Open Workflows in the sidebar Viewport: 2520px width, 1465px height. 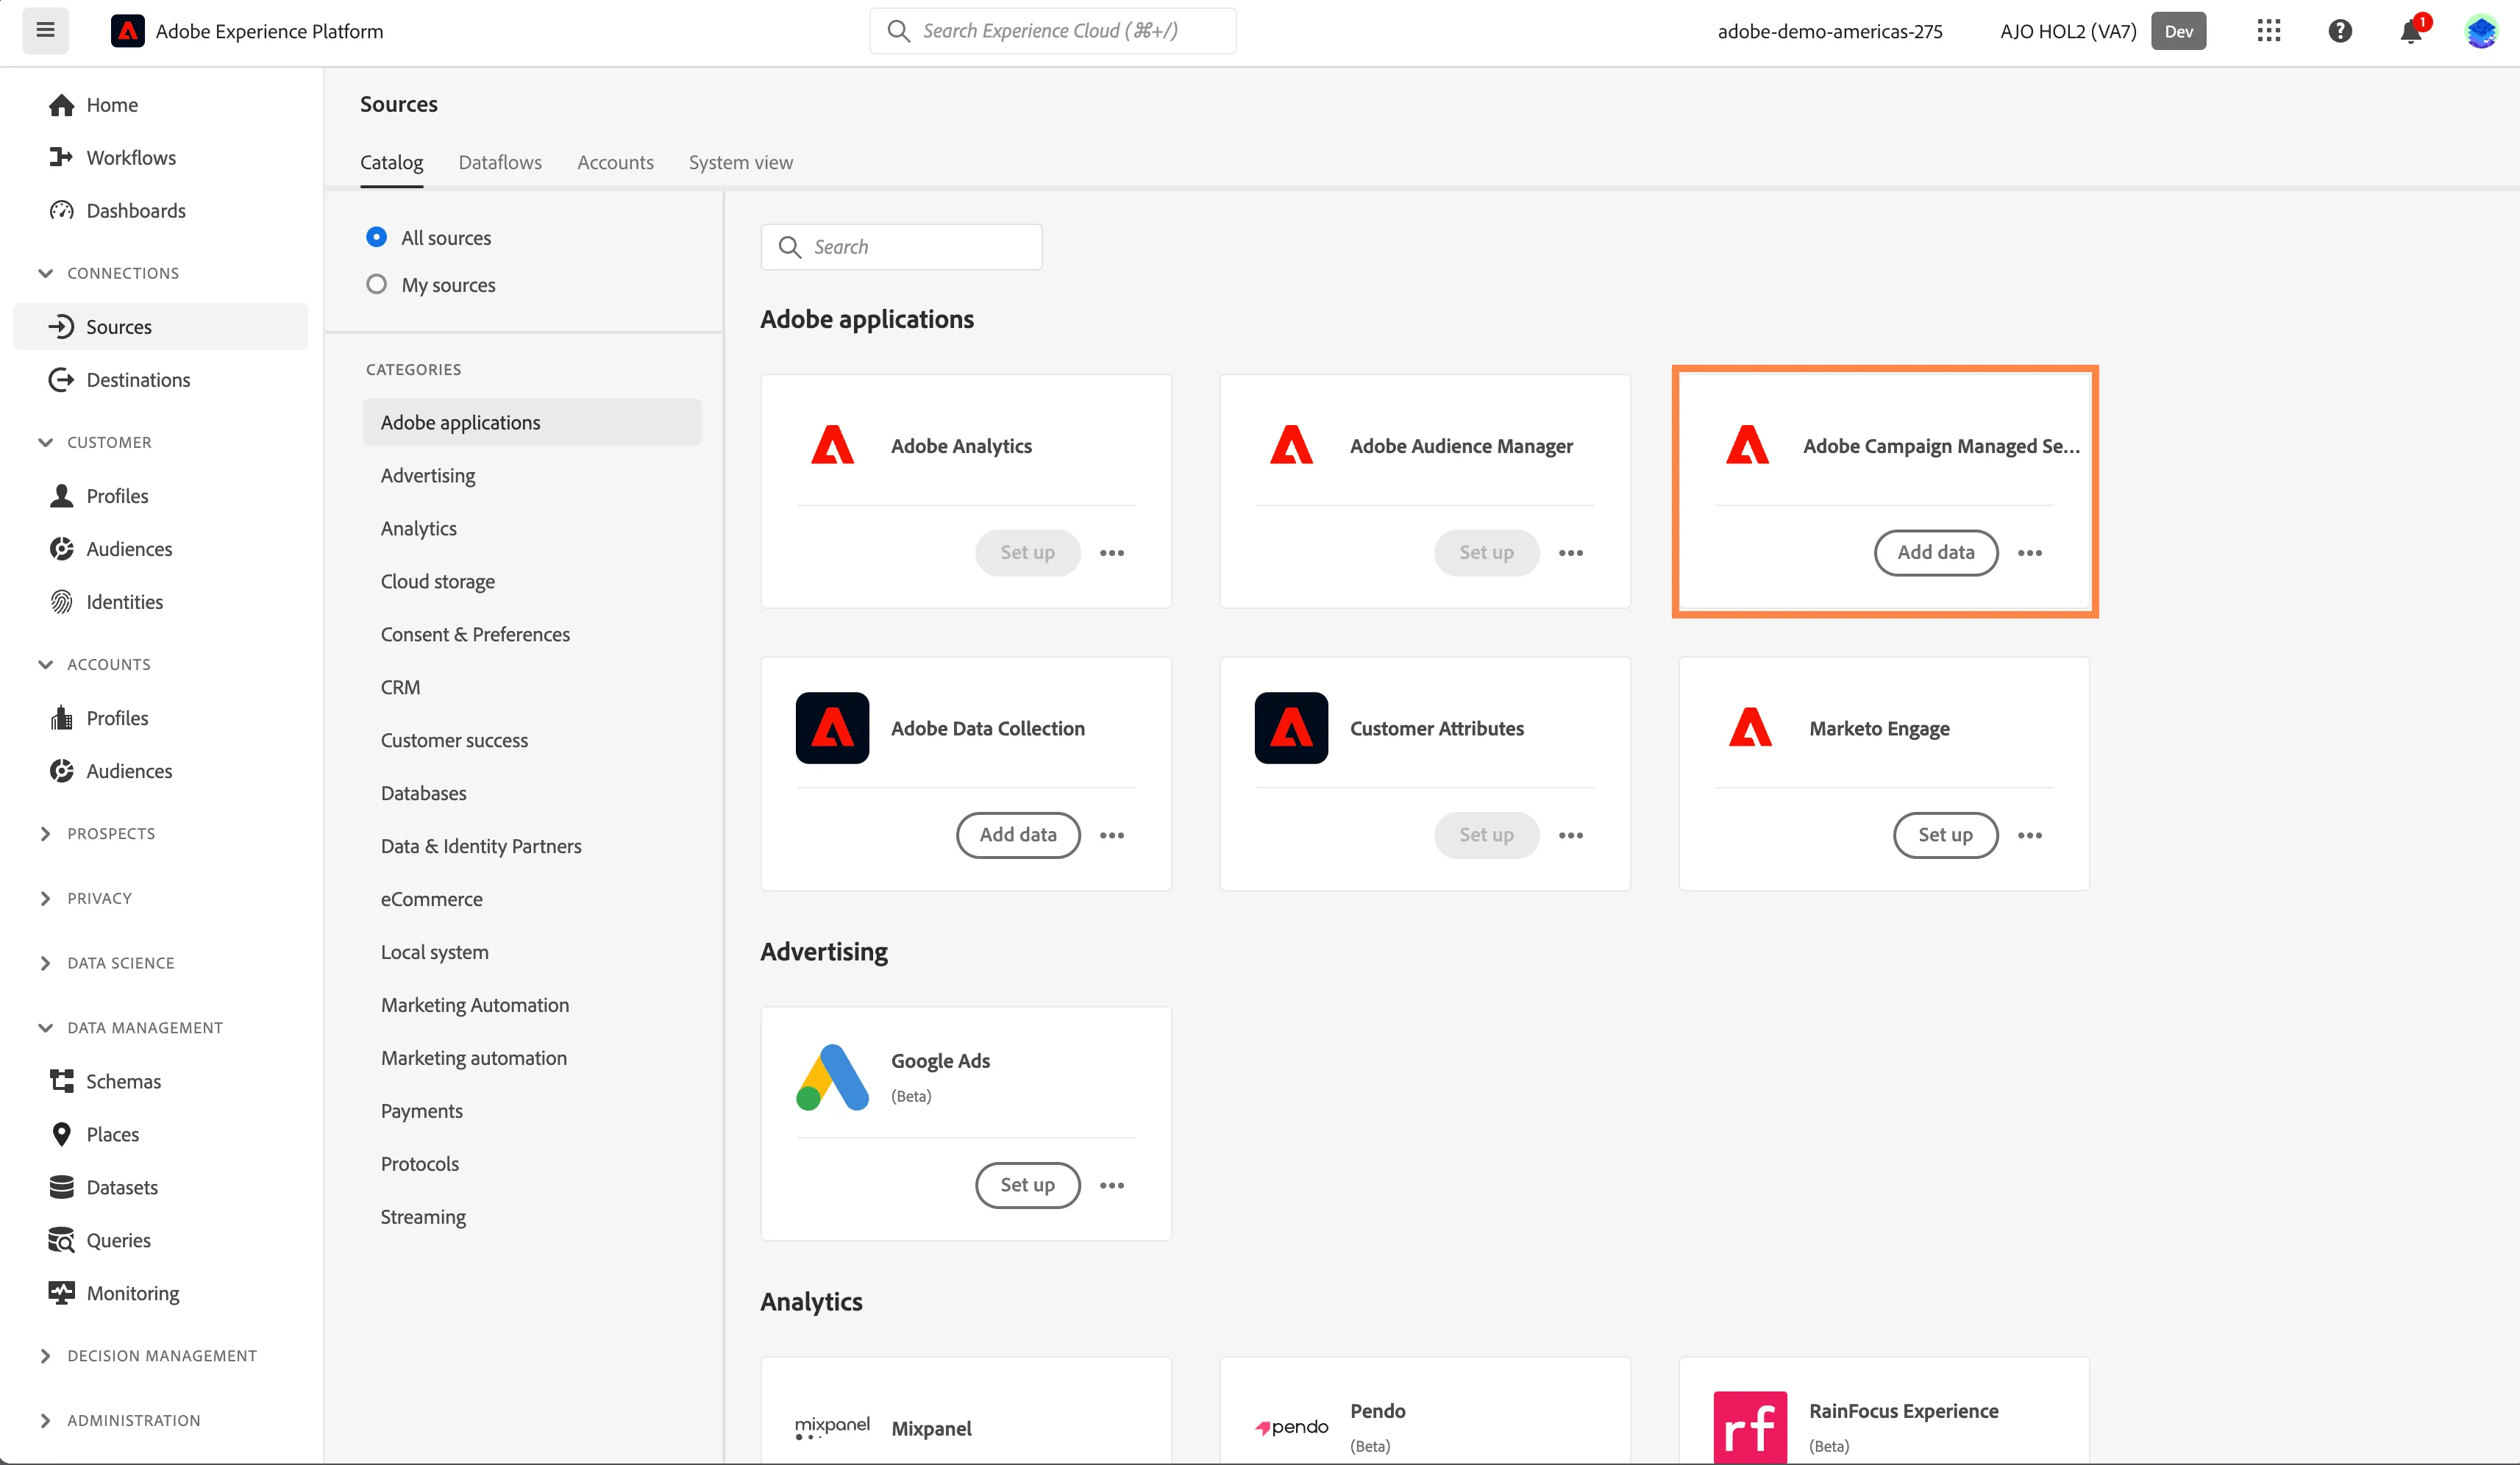pos(131,158)
